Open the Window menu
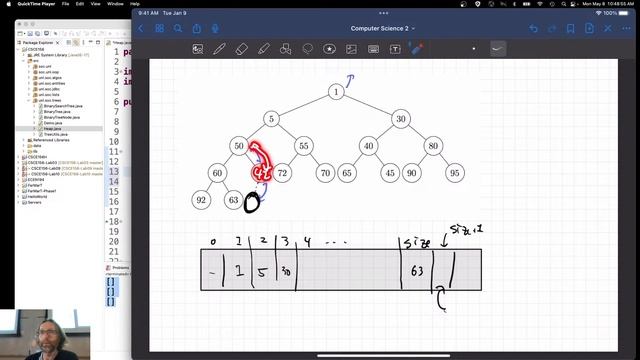640x360 pixels. 115,4
